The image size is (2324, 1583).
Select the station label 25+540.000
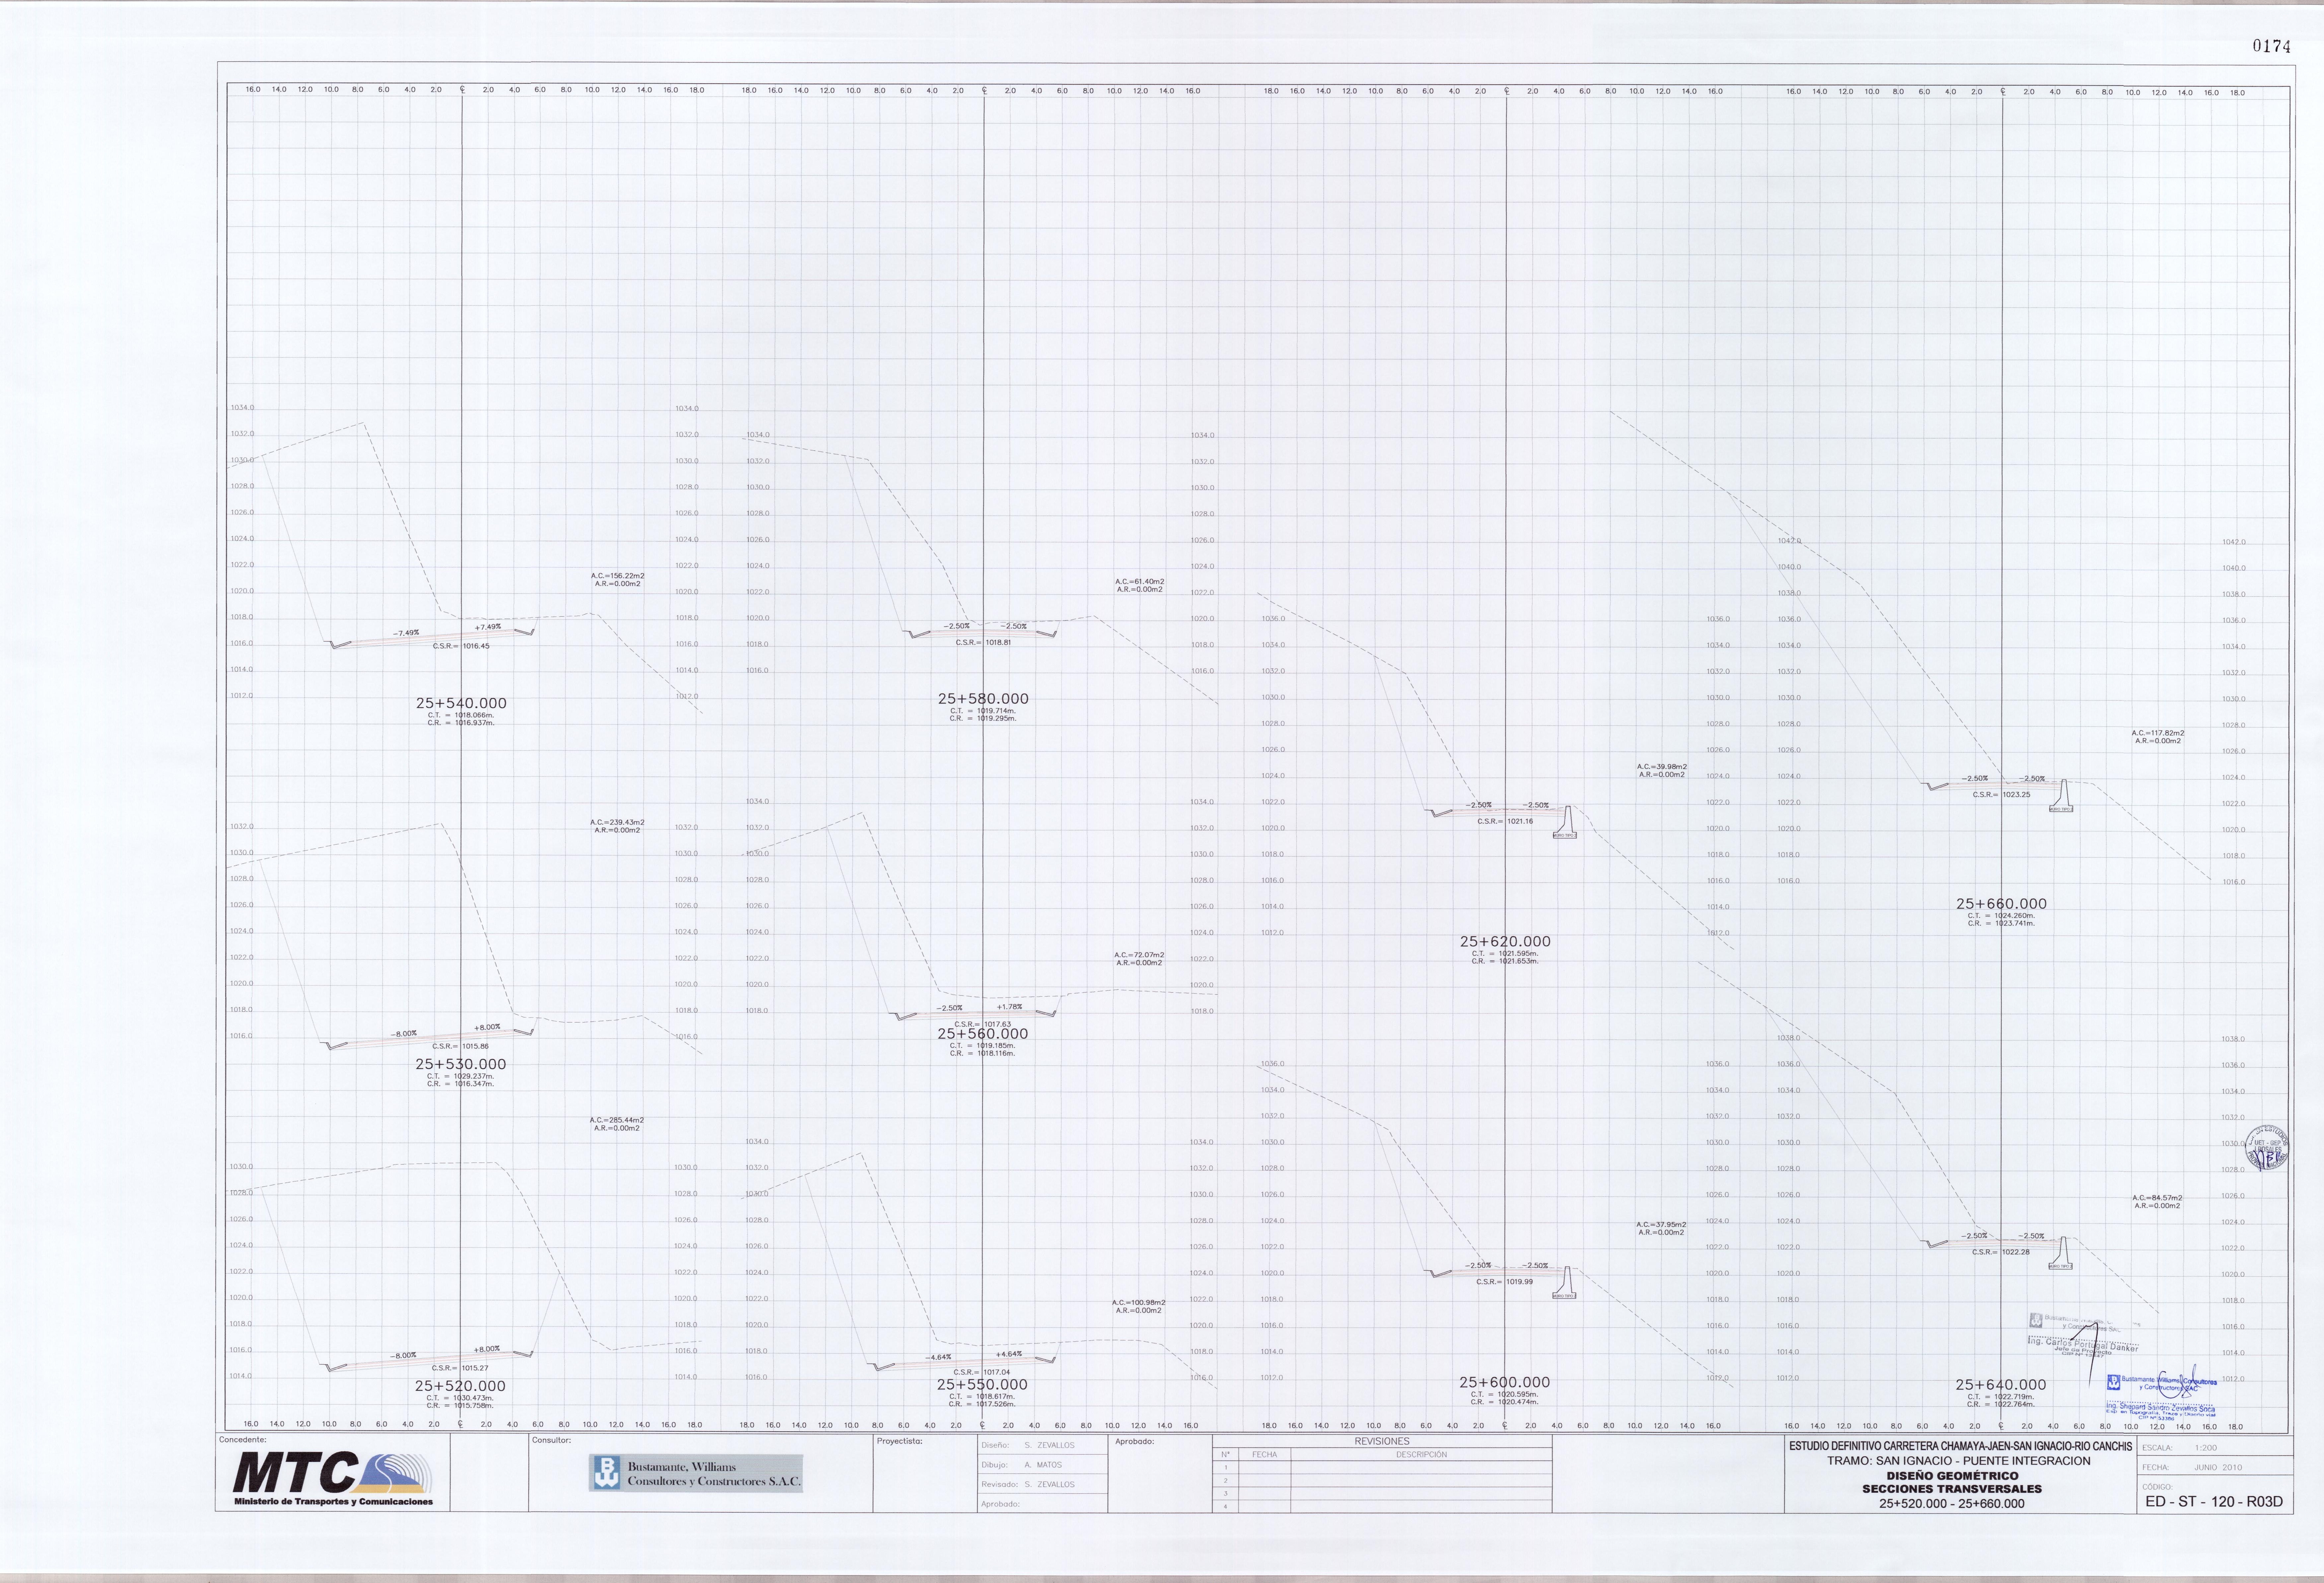pos(461,703)
